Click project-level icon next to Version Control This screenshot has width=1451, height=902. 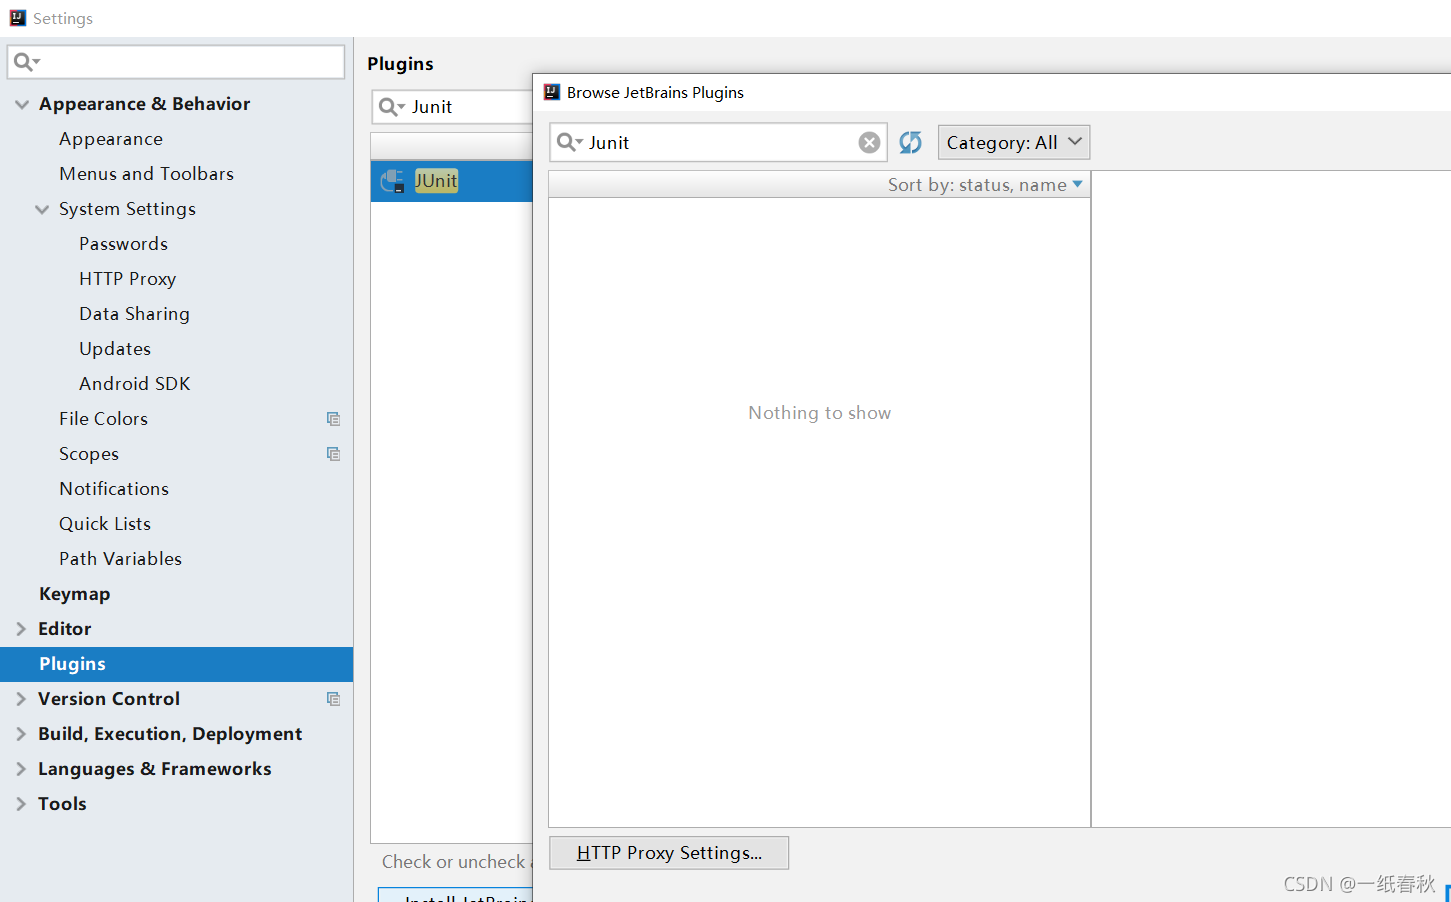point(333,699)
